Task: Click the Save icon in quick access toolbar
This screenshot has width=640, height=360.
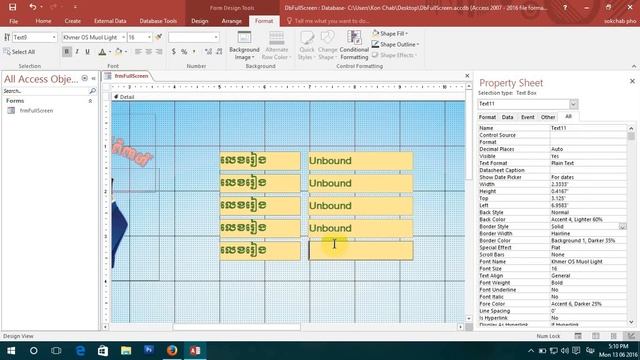Action: (12, 7)
